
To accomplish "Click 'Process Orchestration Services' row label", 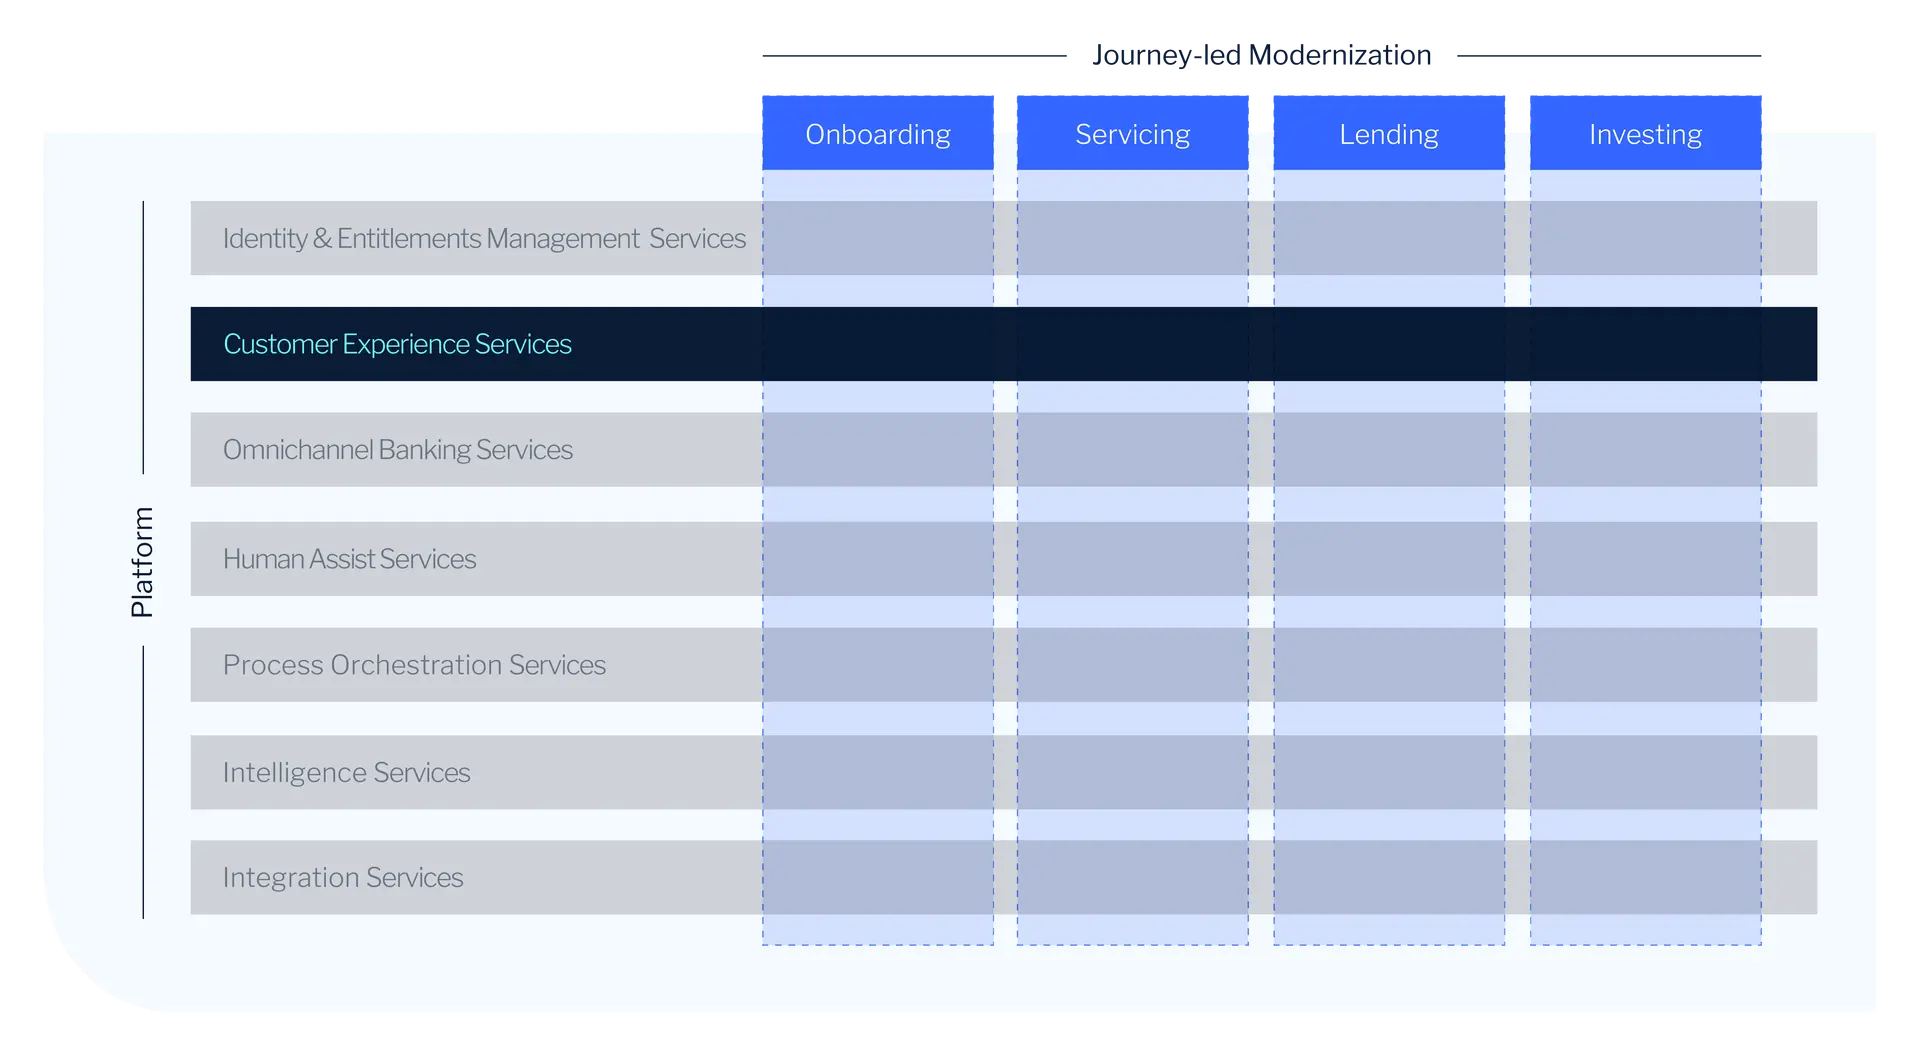I will point(414,665).
